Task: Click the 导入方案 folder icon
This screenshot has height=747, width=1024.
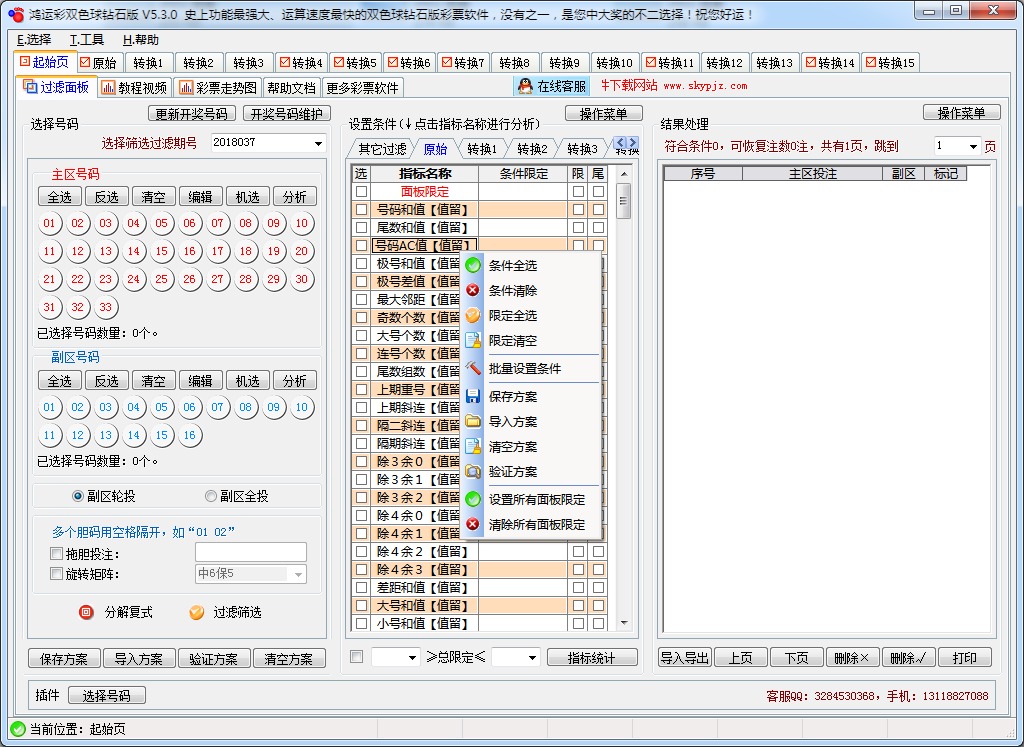Action: pos(473,422)
